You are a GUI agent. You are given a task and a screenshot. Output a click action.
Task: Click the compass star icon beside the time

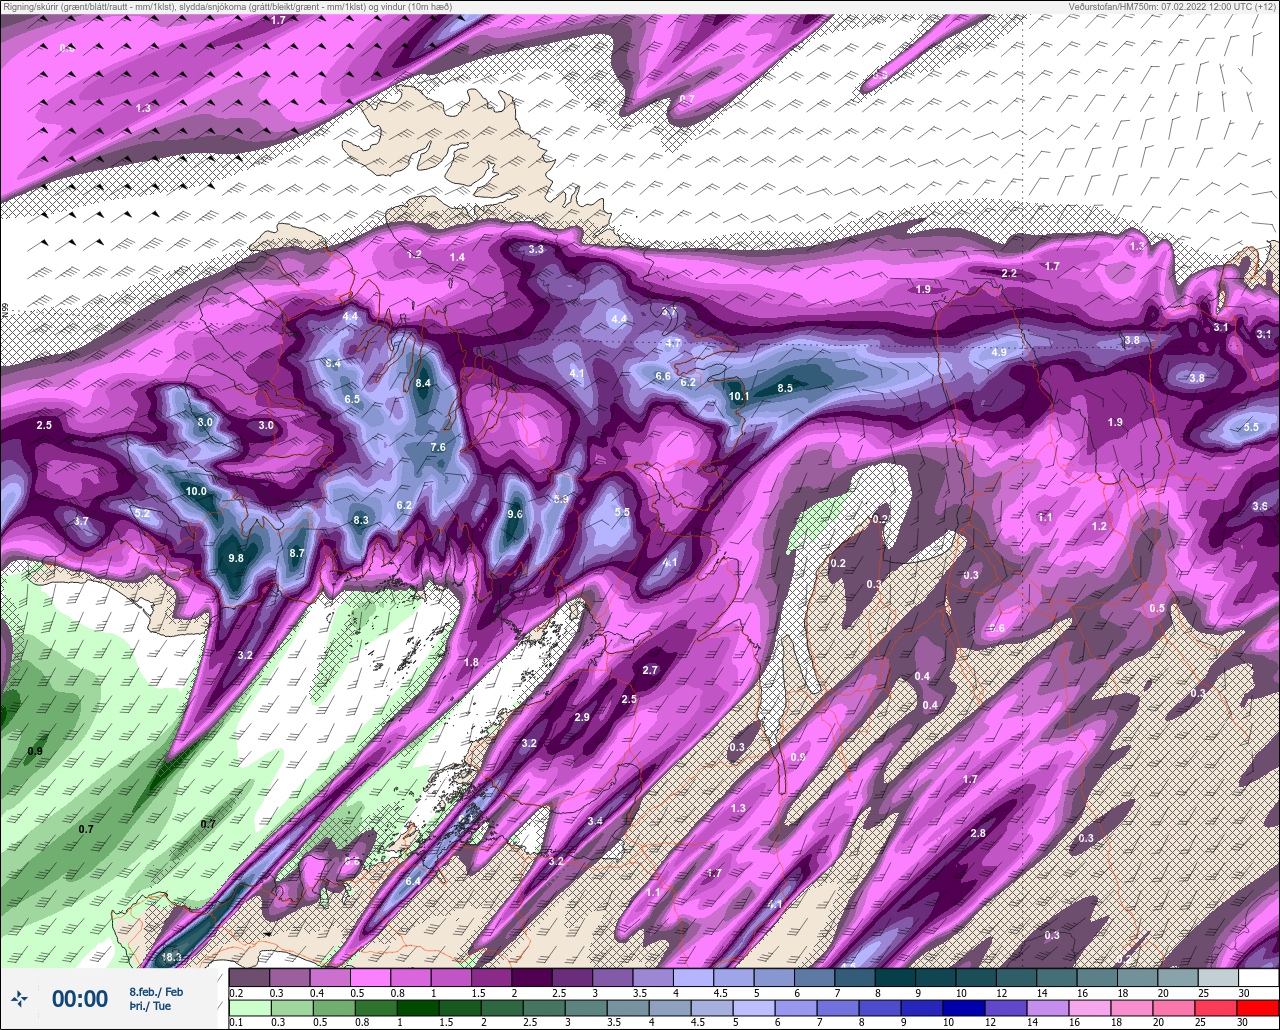pyautogui.click(x=19, y=998)
